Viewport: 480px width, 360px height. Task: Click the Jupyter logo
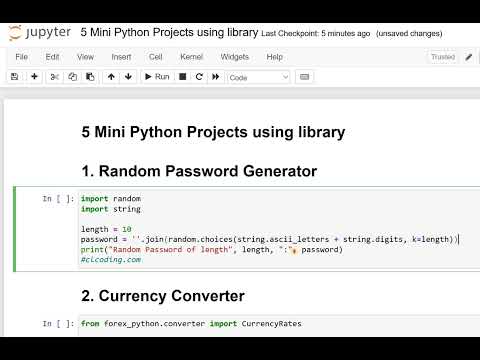pos(40,33)
